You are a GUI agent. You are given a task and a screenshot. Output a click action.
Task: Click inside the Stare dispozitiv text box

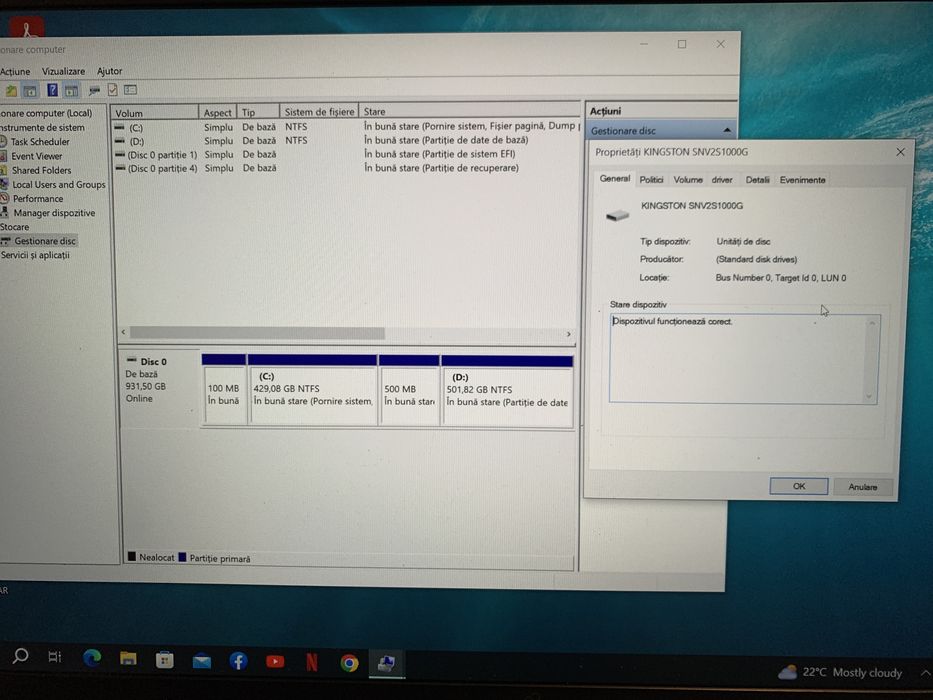[738, 359]
